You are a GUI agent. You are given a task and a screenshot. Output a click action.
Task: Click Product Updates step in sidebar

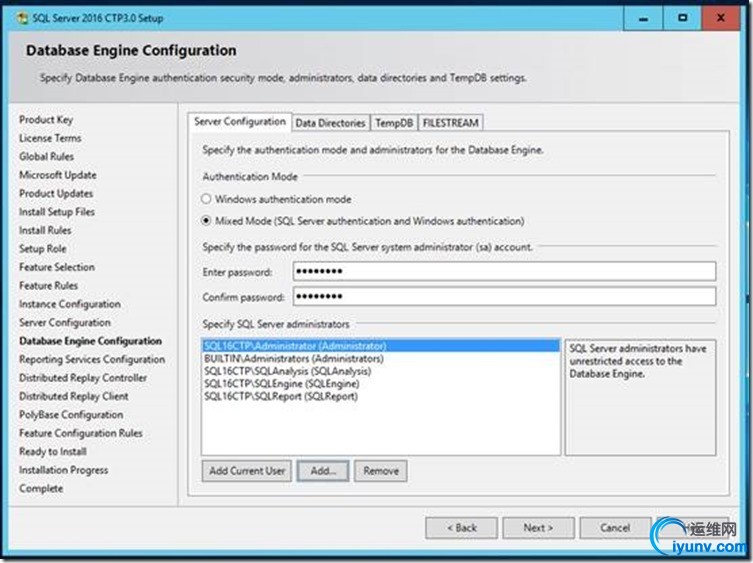coord(56,194)
